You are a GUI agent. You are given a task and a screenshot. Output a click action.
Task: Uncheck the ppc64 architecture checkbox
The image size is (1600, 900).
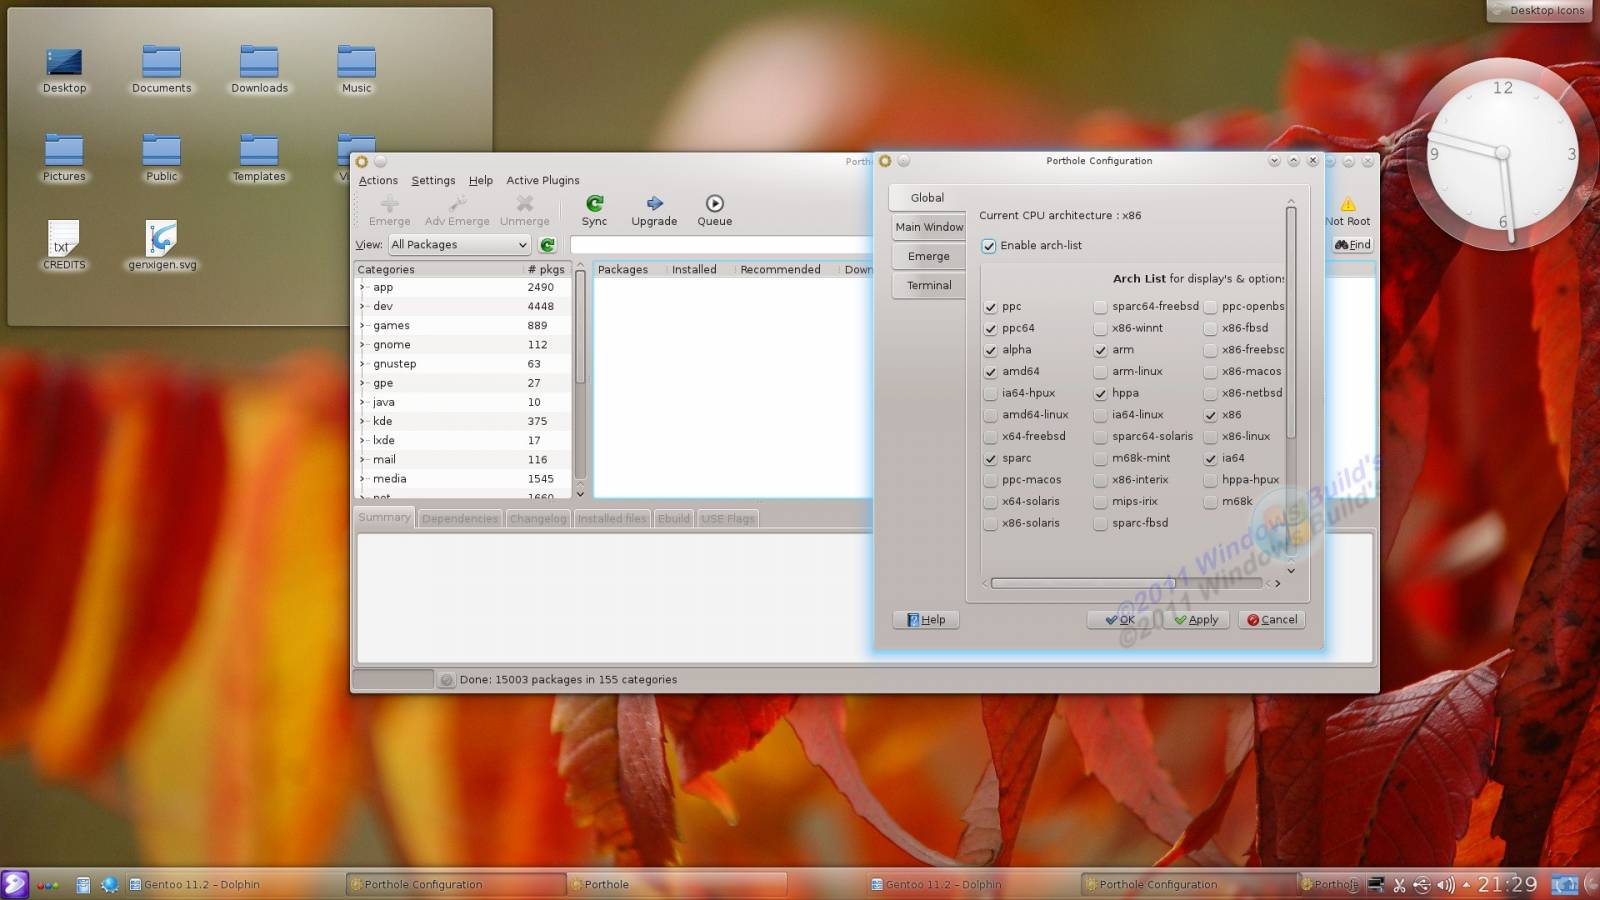pyautogui.click(x=990, y=329)
